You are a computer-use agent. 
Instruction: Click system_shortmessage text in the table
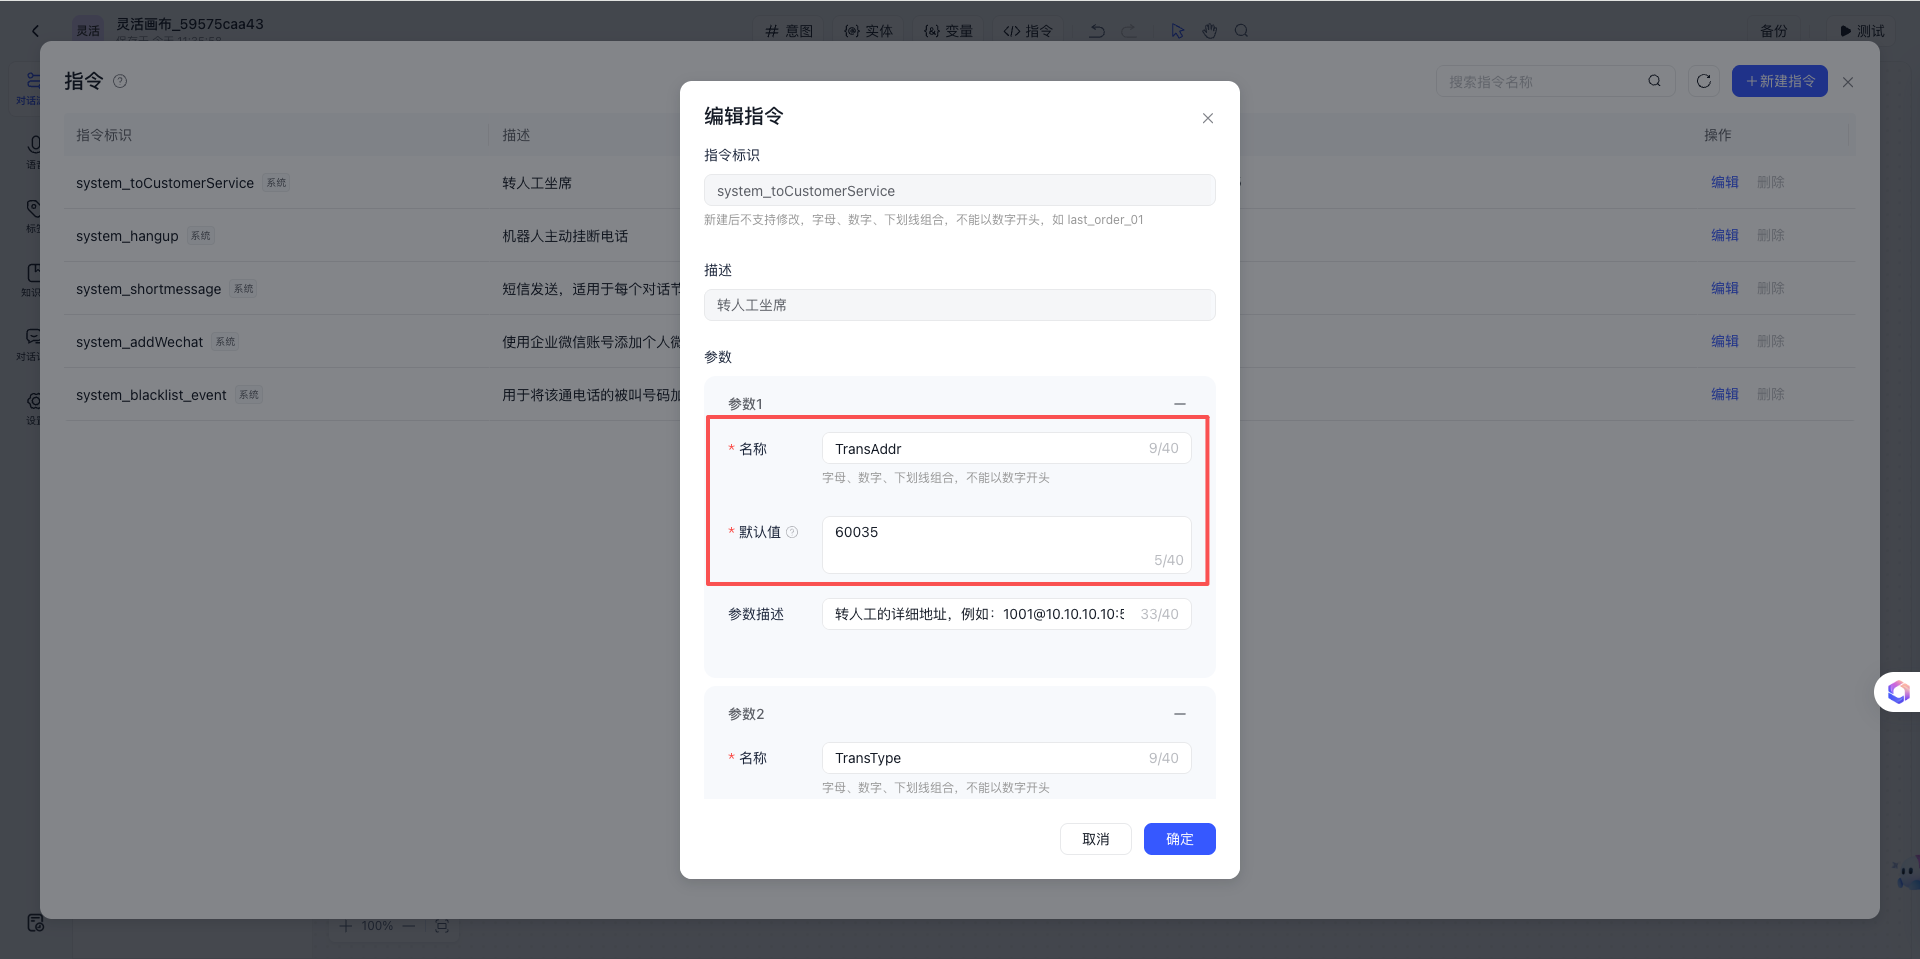point(148,289)
